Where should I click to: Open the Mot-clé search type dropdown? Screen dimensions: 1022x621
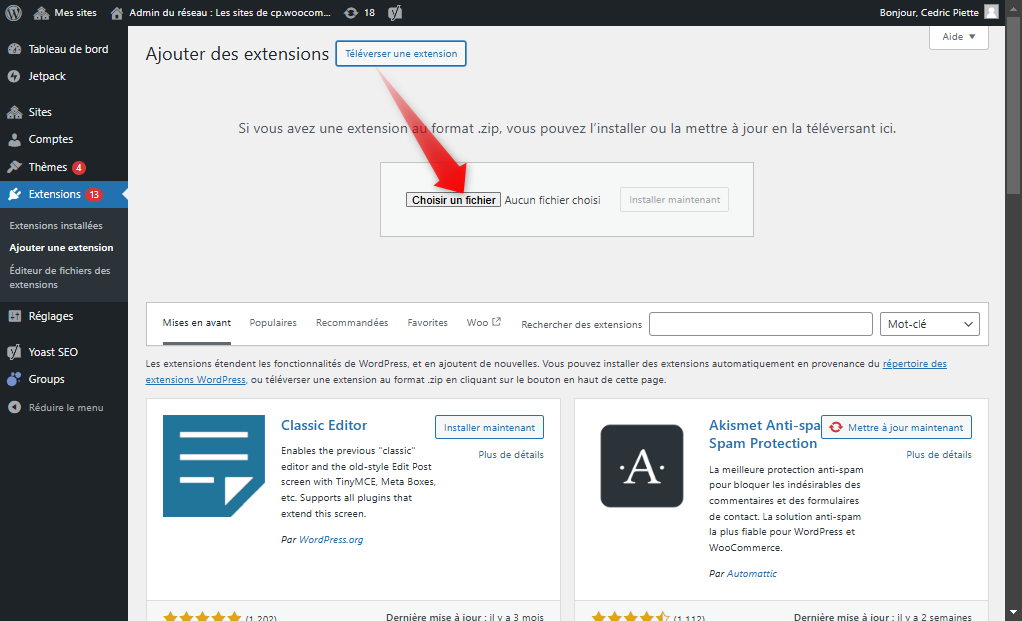929,324
